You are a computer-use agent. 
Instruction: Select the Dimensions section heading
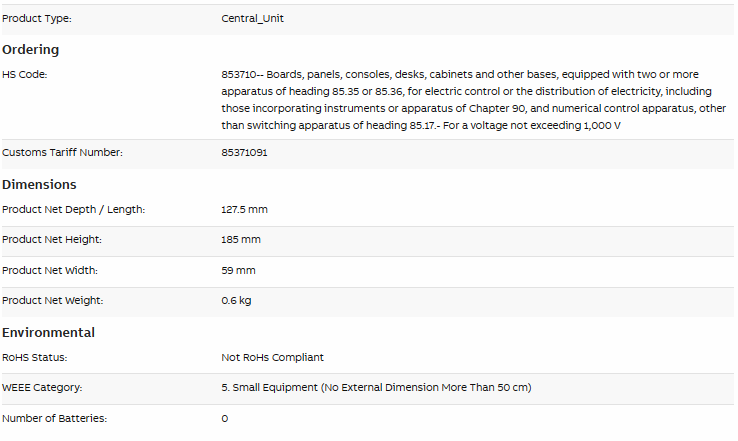coord(39,184)
